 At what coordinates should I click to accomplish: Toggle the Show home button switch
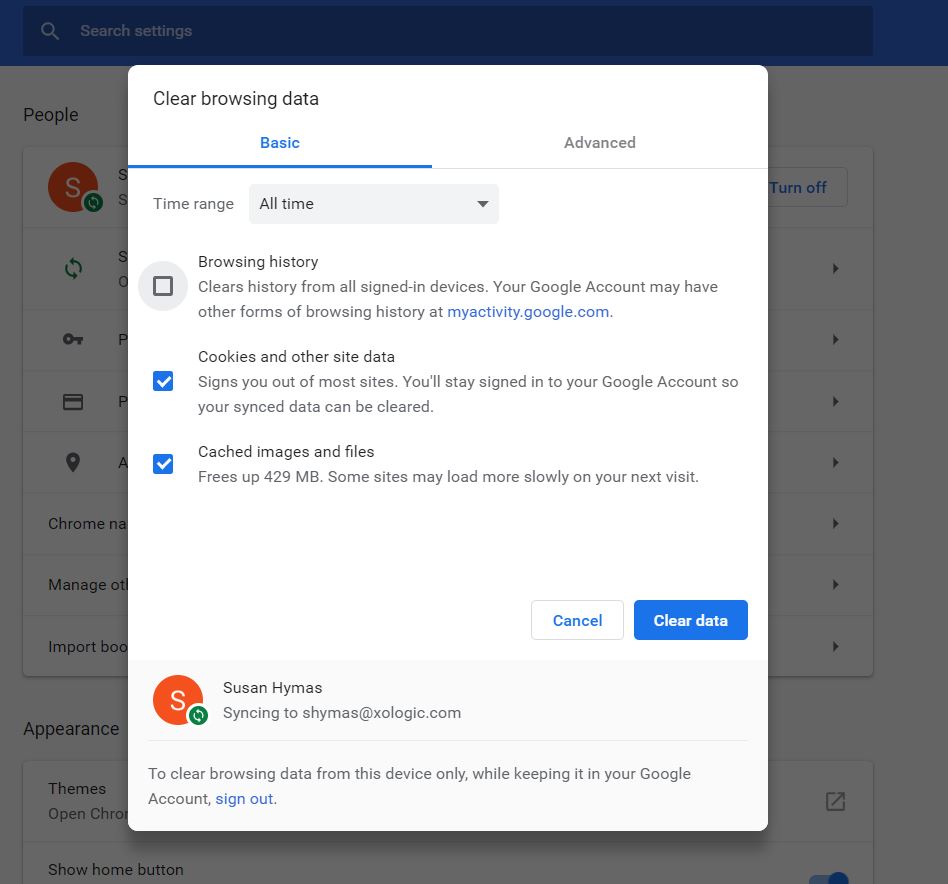(x=829, y=879)
